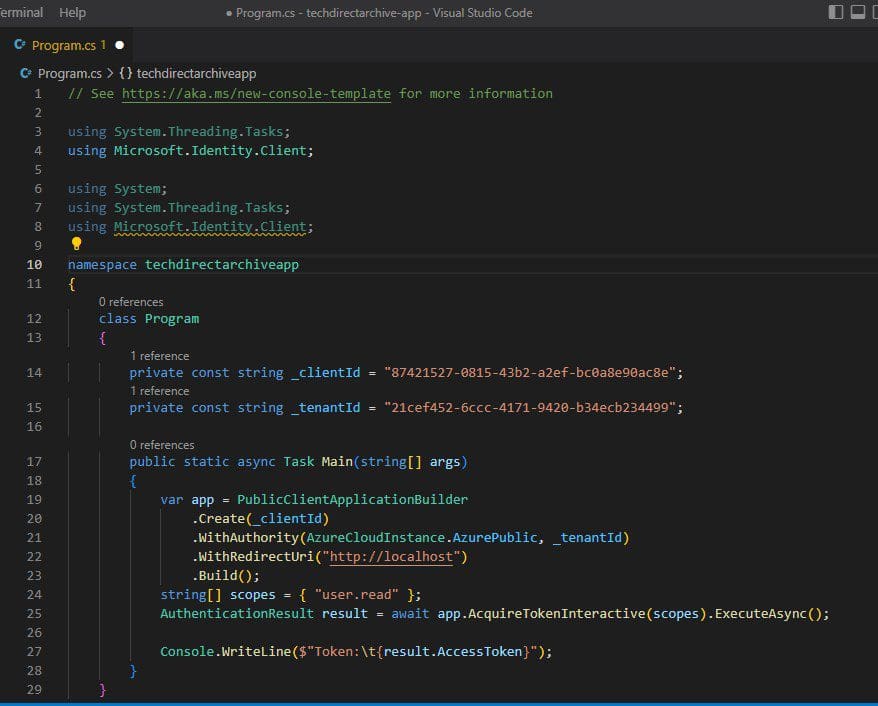Click unsaved dot on Program.cs tab

click(119, 45)
